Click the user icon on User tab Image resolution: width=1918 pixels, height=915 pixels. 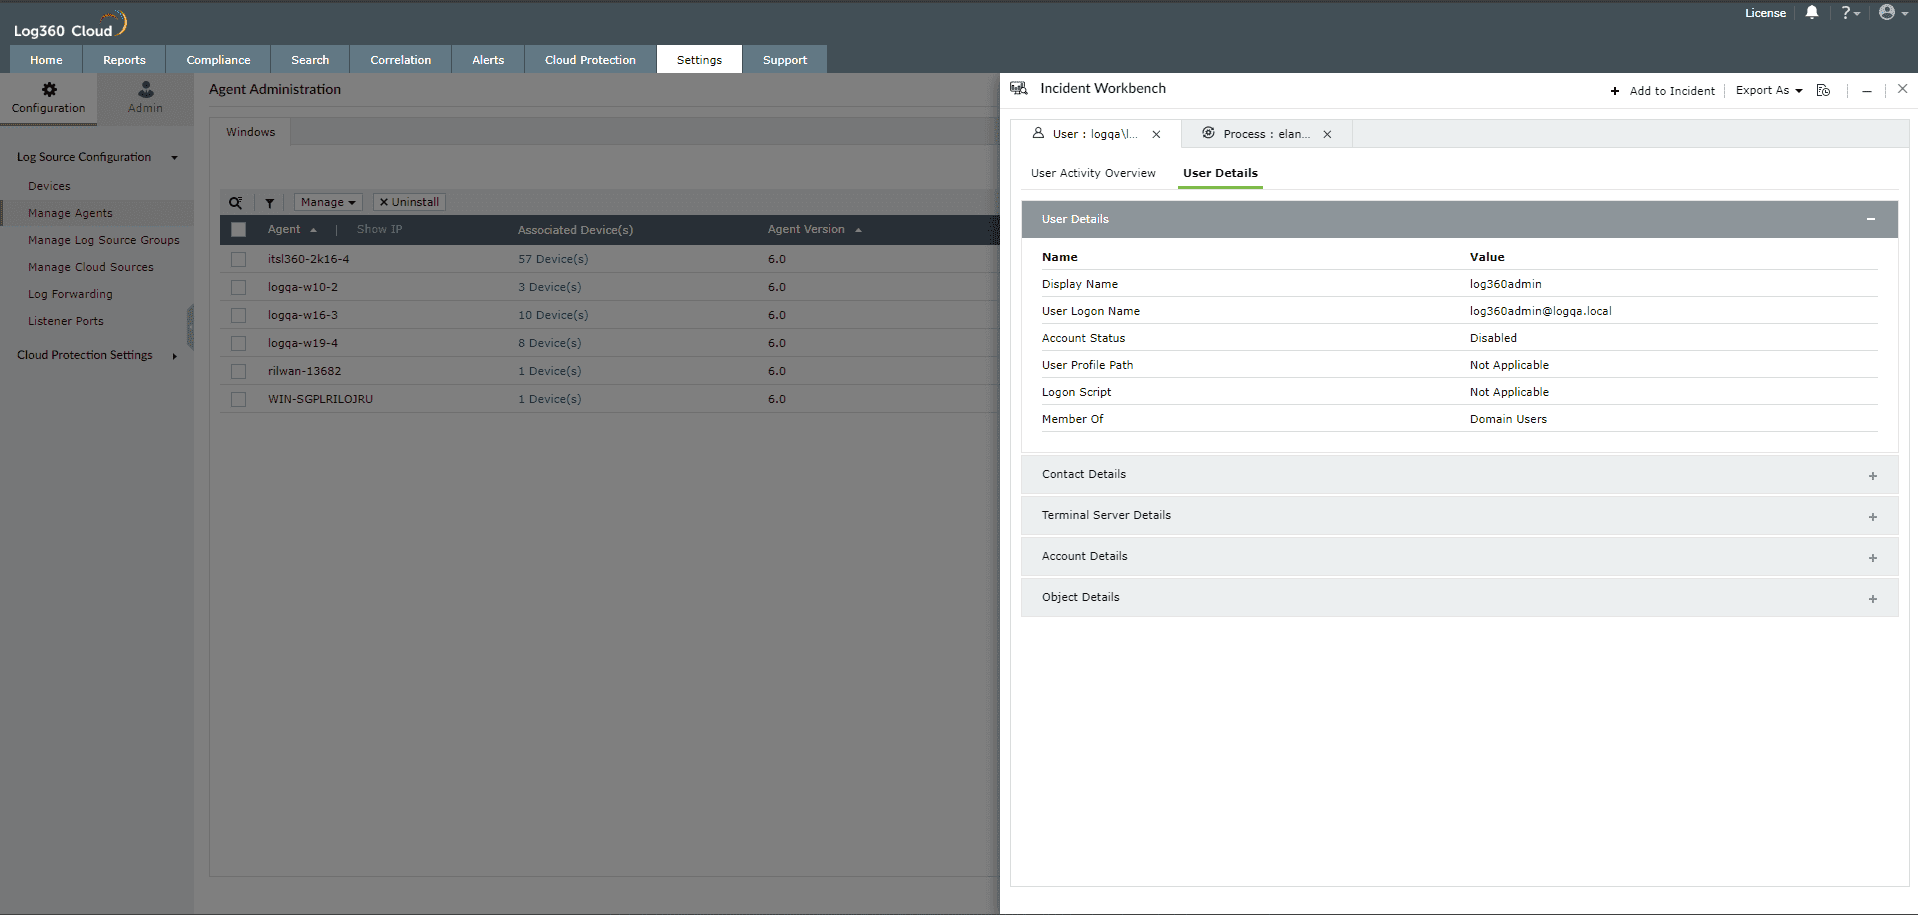click(x=1038, y=133)
